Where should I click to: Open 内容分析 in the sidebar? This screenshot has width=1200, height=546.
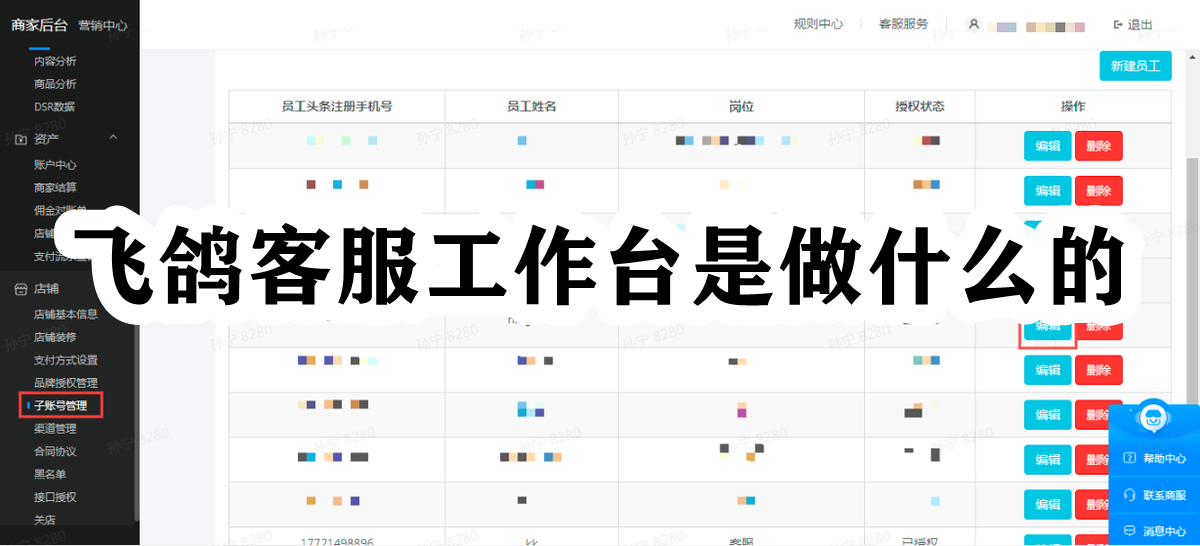click(x=55, y=61)
